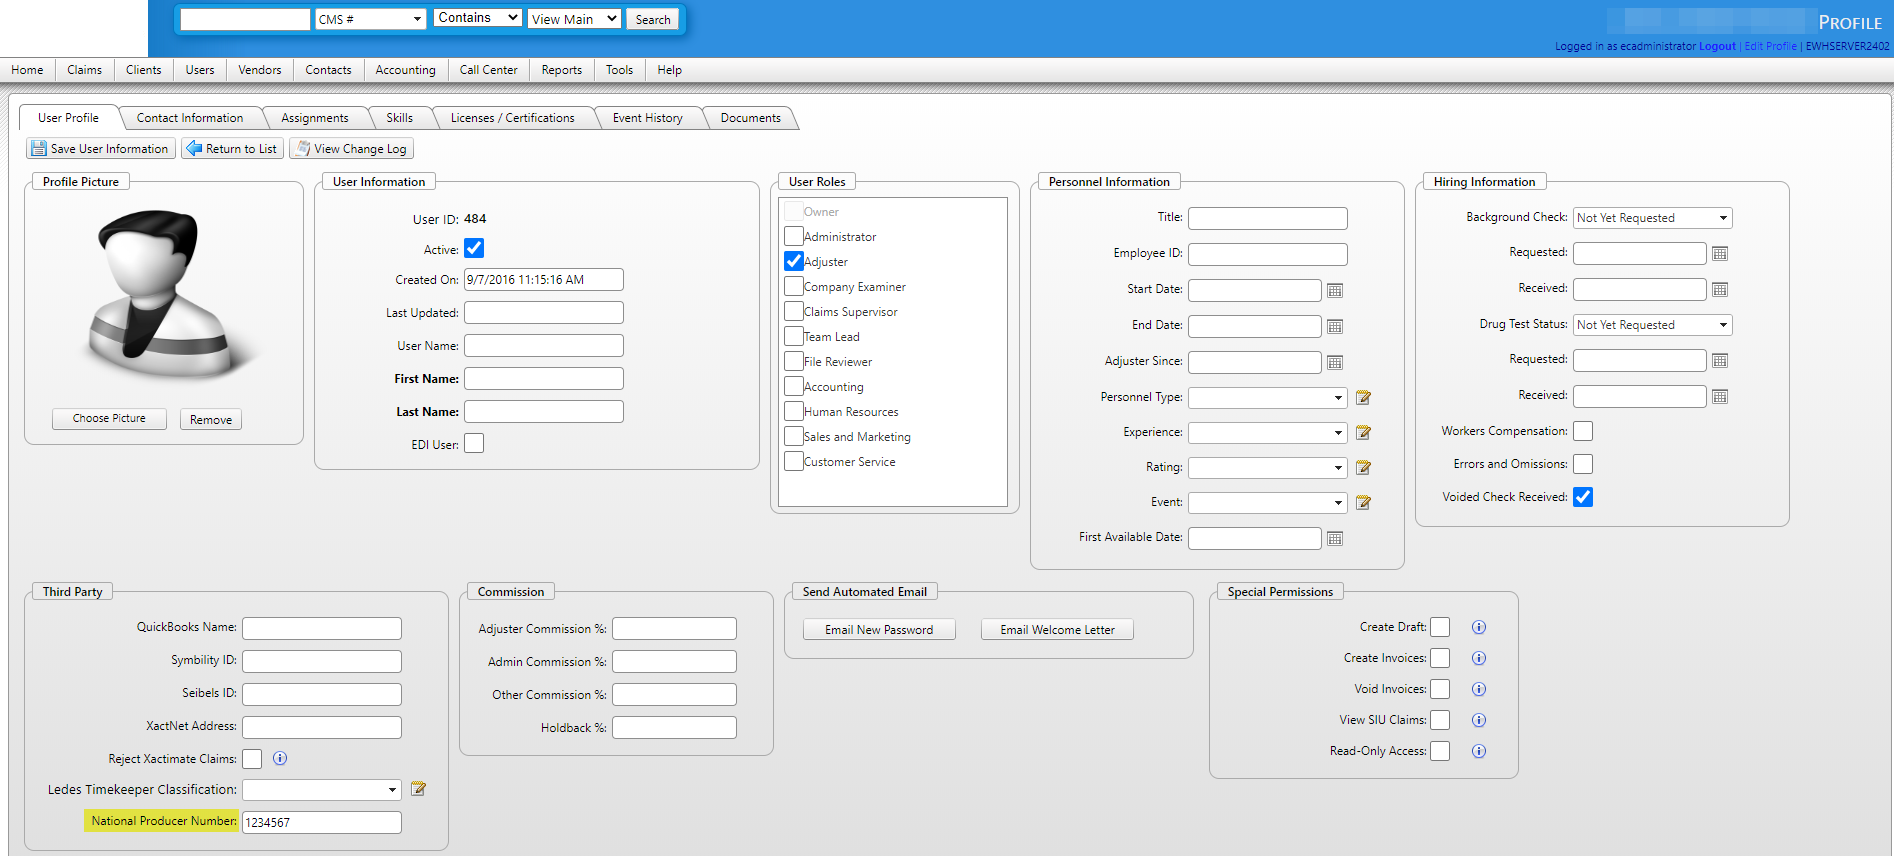Open calendar picker for Adjuster Since

tap(1334, 362)
